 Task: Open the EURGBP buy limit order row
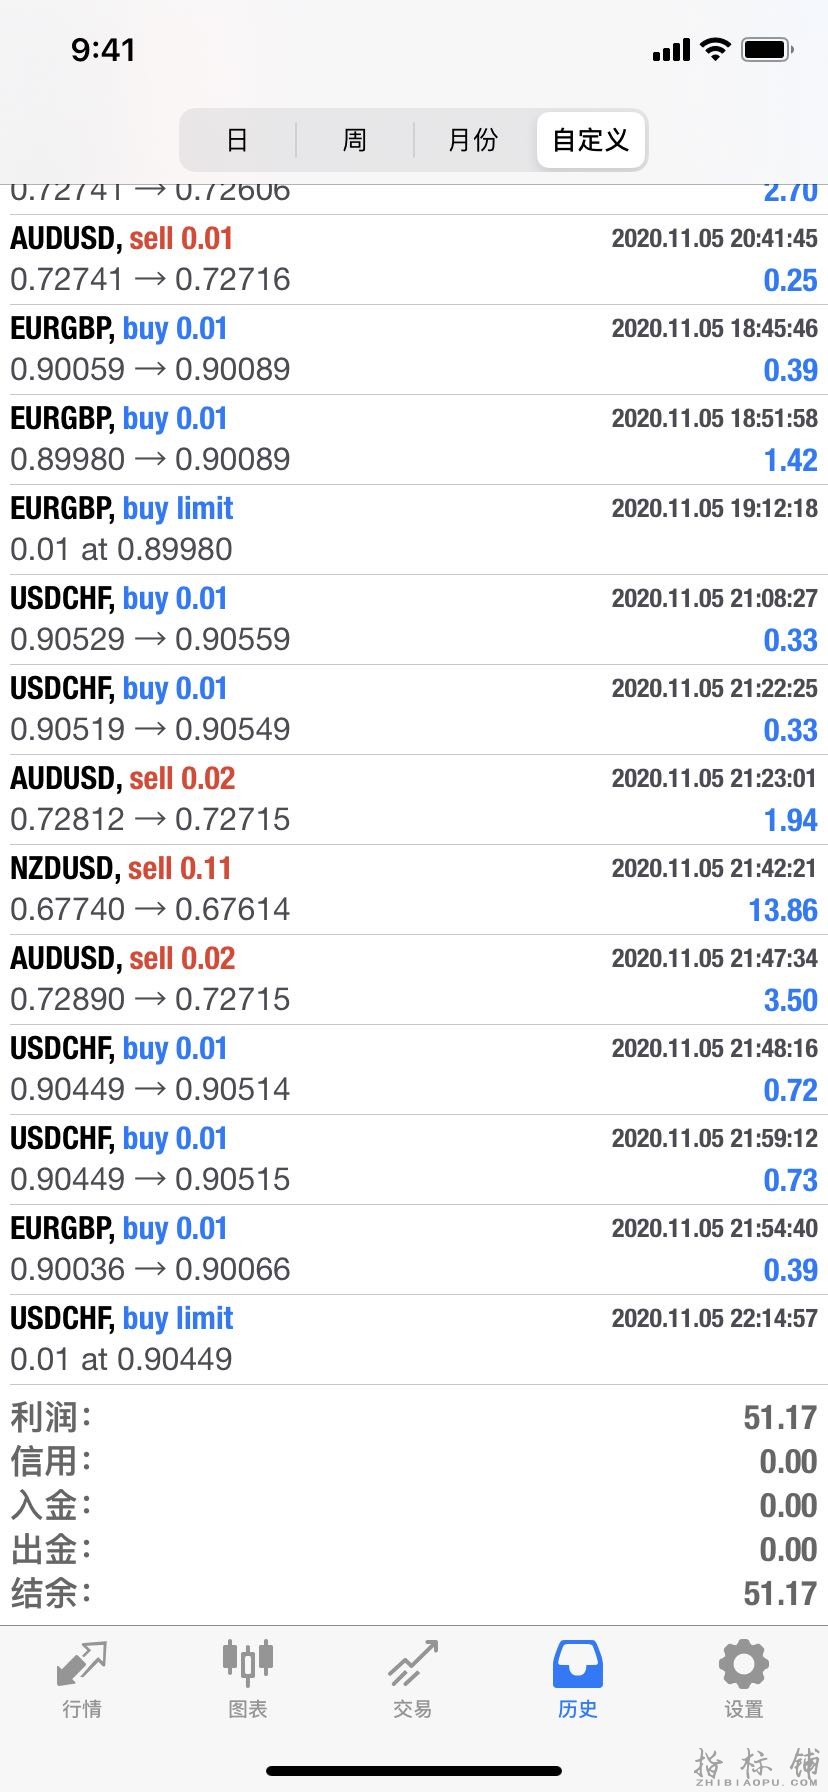tap(414, 529)
